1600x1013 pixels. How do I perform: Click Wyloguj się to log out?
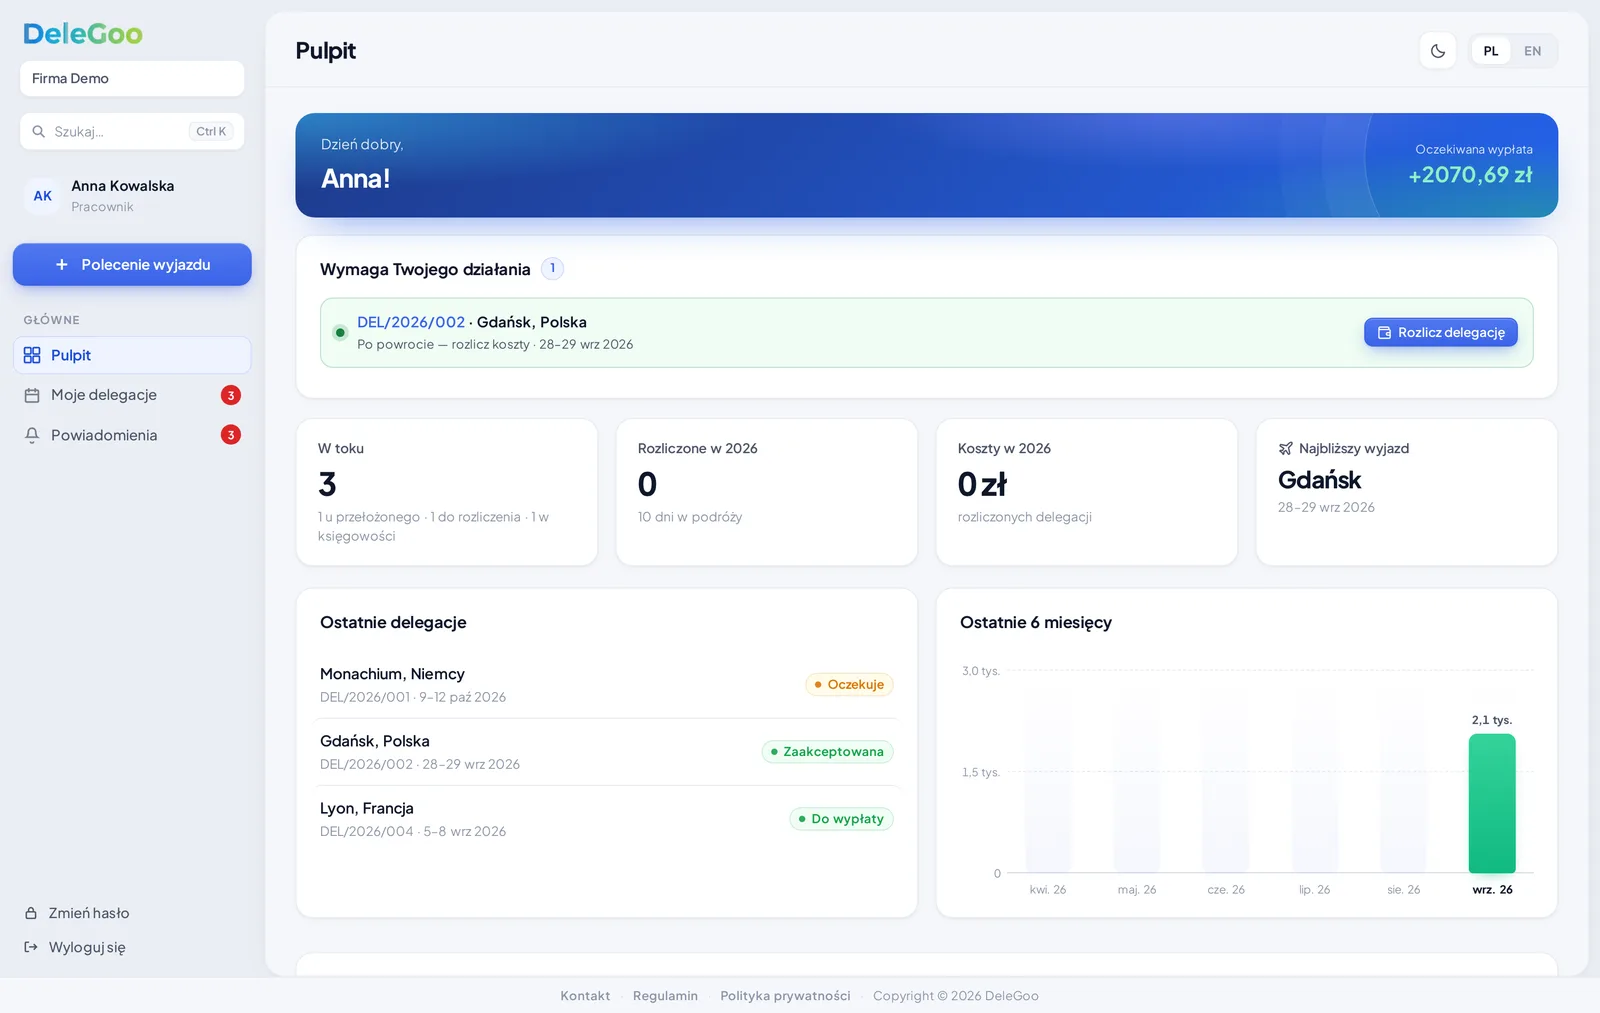tap(87, 947)
